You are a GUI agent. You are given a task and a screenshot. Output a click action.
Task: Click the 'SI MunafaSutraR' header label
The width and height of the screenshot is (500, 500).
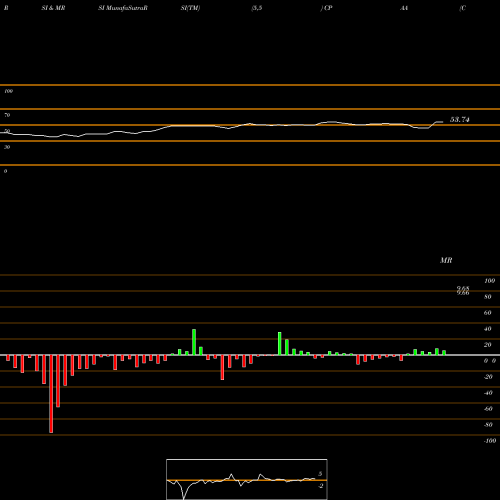click(x=123, y=8)
